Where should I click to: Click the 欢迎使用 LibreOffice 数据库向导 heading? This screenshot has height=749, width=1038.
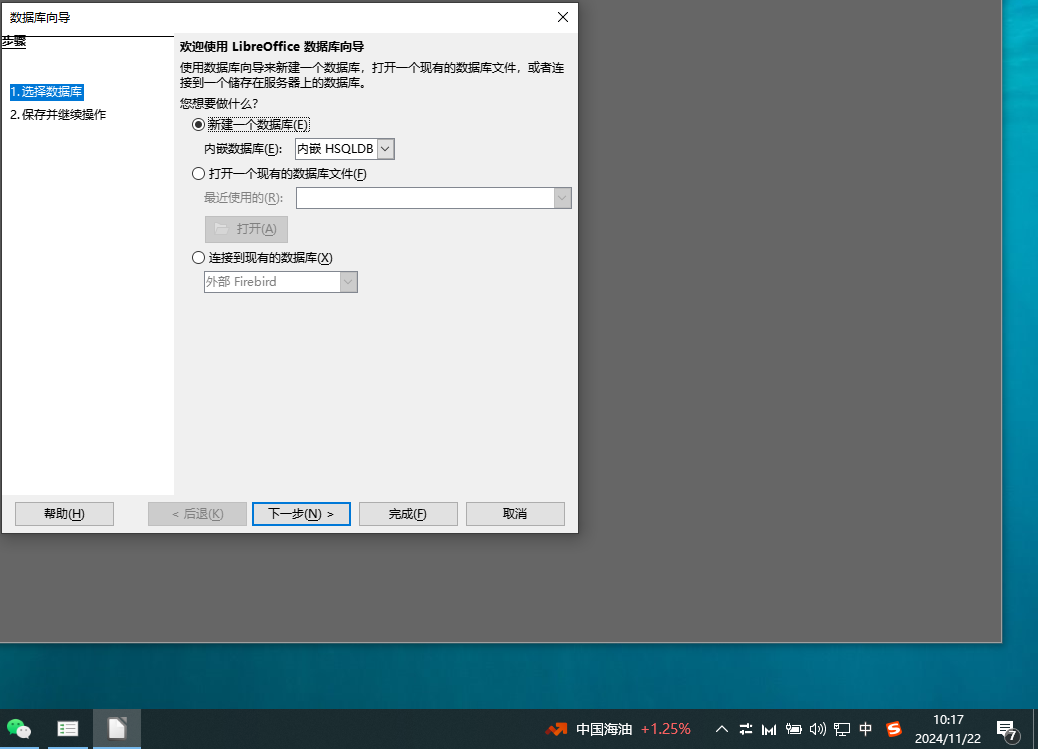(x=272, y=46)
